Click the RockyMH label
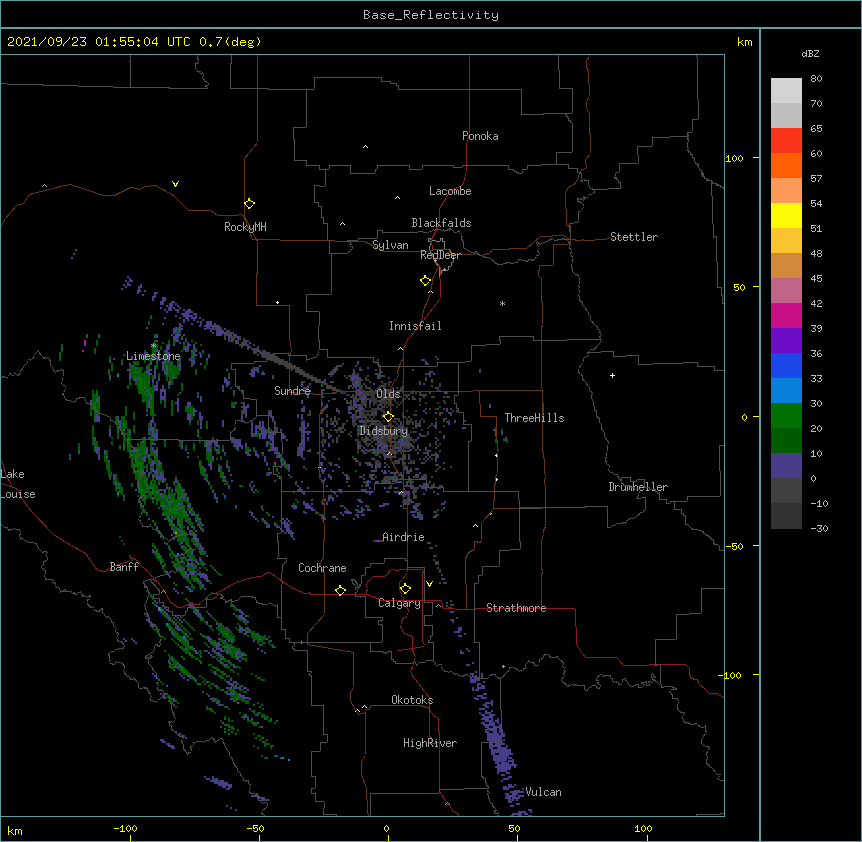The height and width of the screenshot is (842, 862). pyautogui.click(x=245, y=227)
